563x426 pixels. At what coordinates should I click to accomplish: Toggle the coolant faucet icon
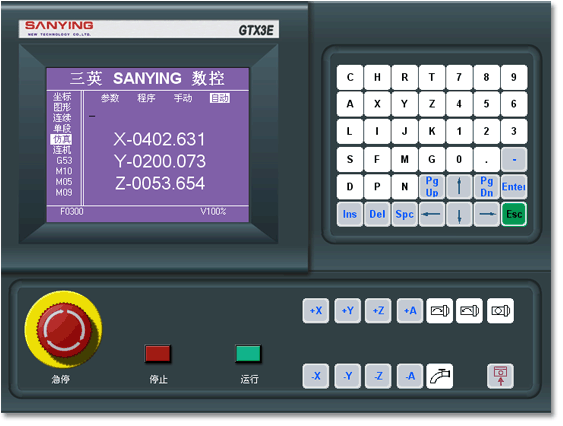click(440, 376)
